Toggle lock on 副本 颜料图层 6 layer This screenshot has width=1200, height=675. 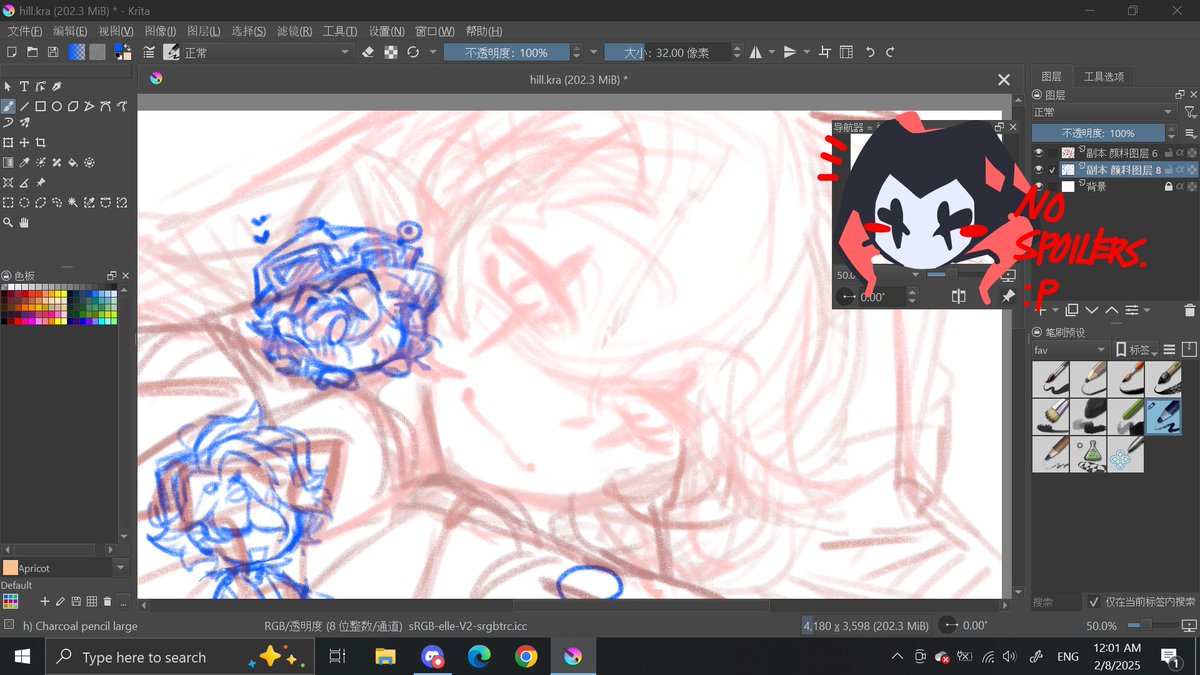[1168, 153]
